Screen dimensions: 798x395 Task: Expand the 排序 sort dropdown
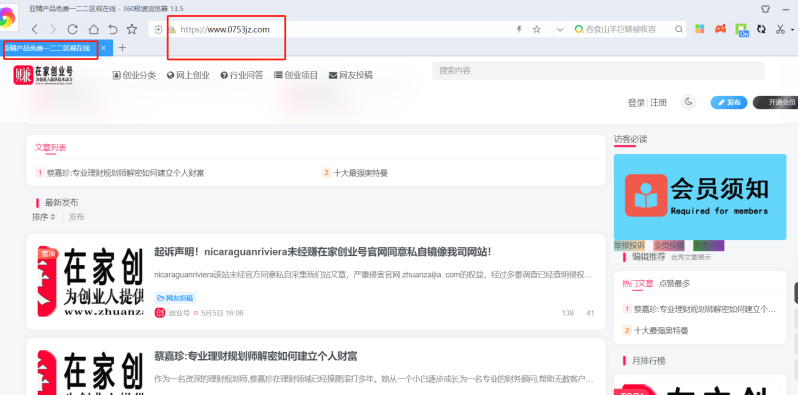tap(44, 217)
